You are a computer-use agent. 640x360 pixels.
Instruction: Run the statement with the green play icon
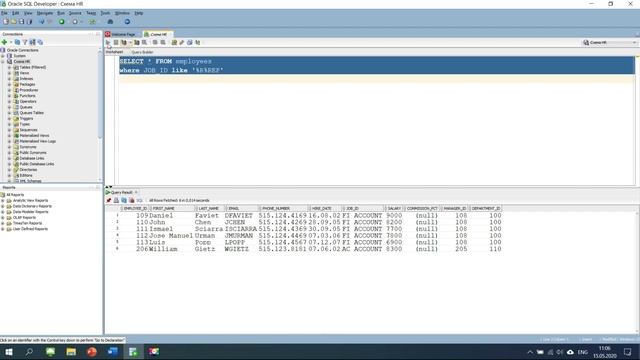[x=108, y=42]
